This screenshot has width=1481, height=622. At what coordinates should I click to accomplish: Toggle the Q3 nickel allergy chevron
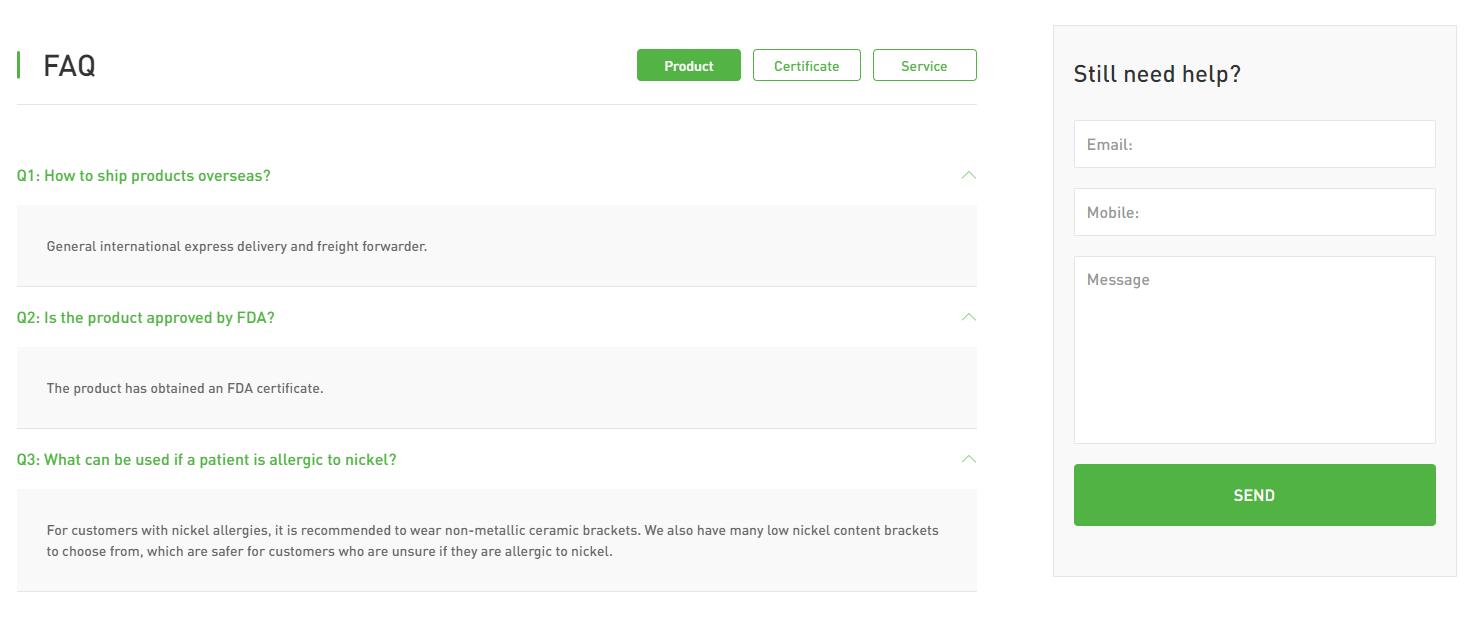pos(967,459)
